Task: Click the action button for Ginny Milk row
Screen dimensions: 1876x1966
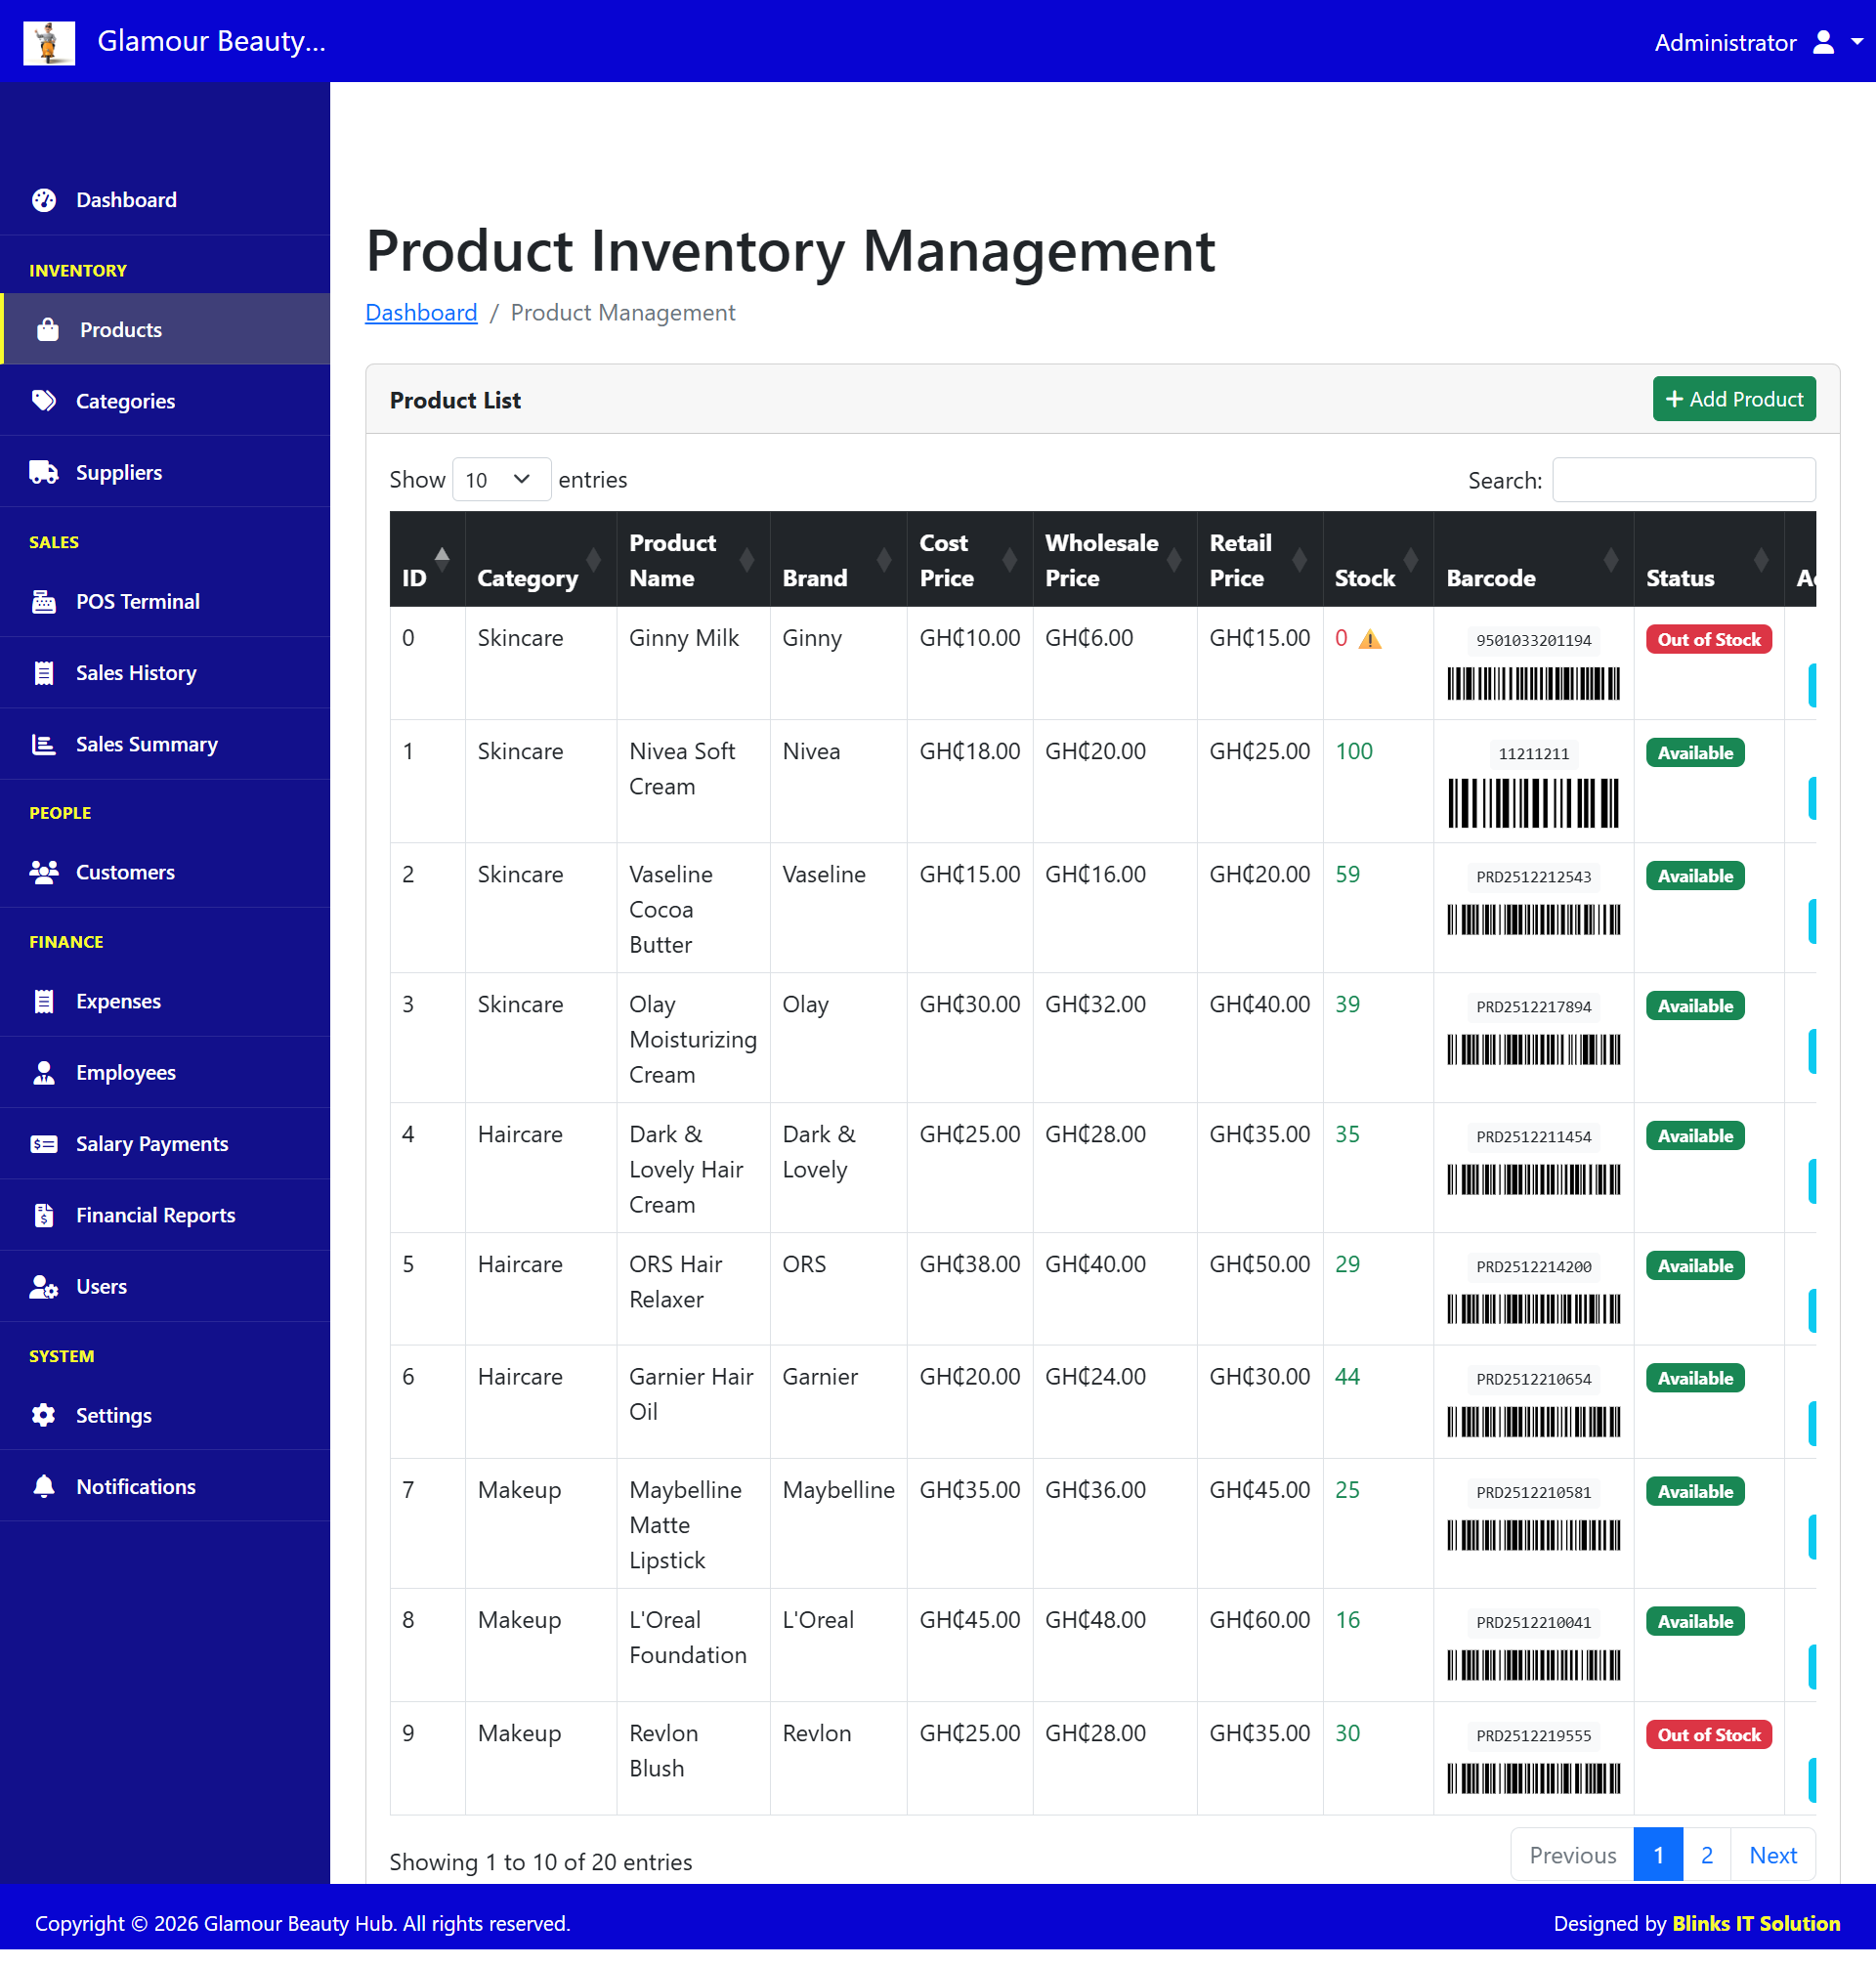Action: [x=1811, y=685]
